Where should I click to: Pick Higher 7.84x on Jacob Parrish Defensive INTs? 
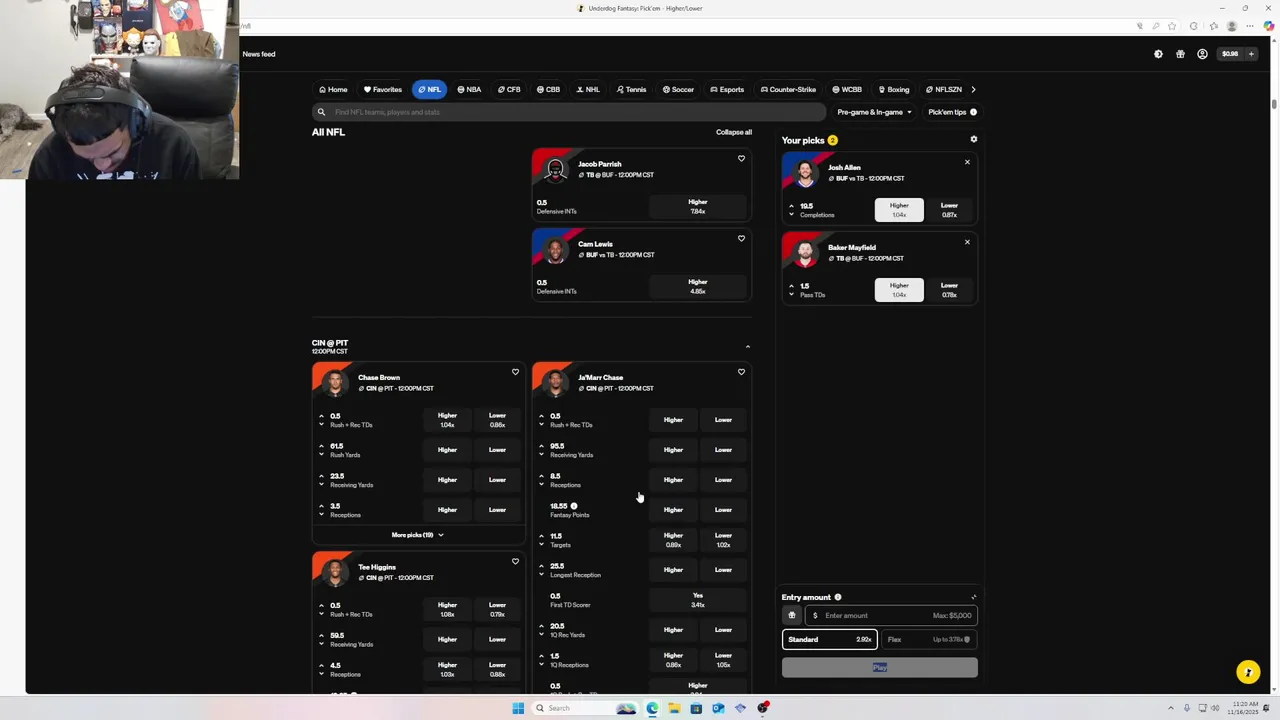point(698,206)
